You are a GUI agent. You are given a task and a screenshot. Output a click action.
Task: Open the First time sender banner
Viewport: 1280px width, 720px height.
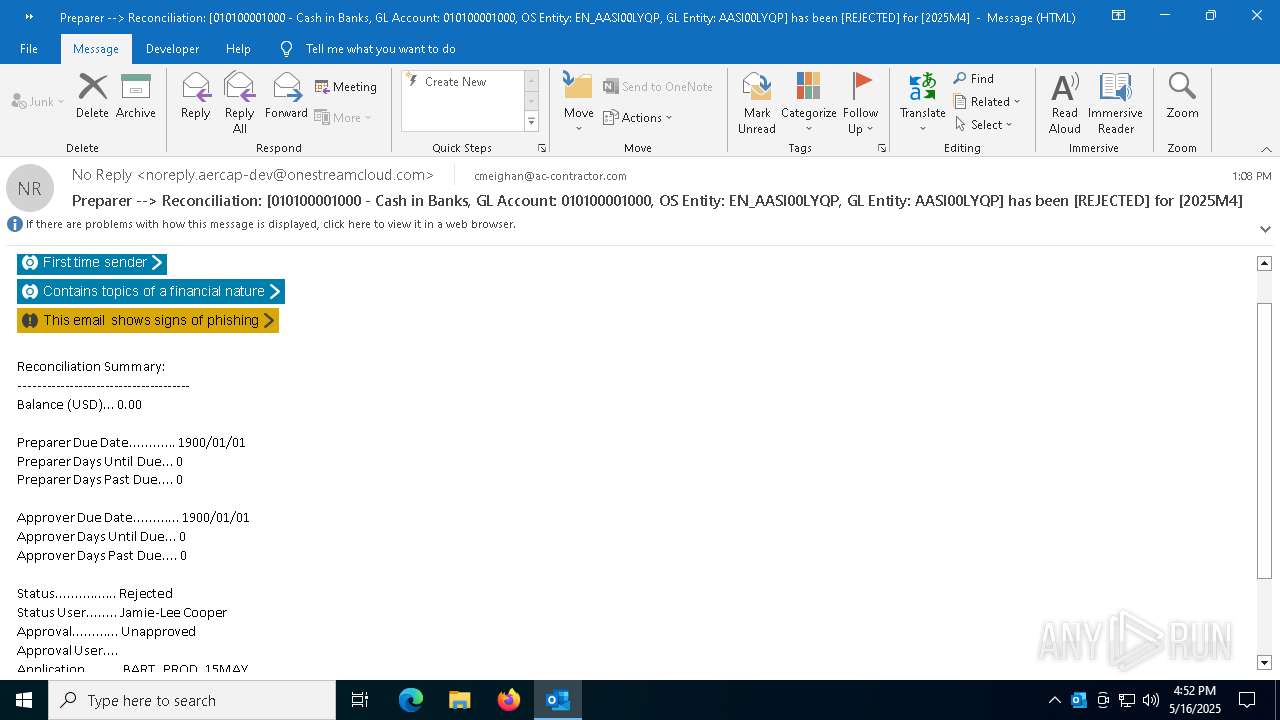(x=92, y=263)
